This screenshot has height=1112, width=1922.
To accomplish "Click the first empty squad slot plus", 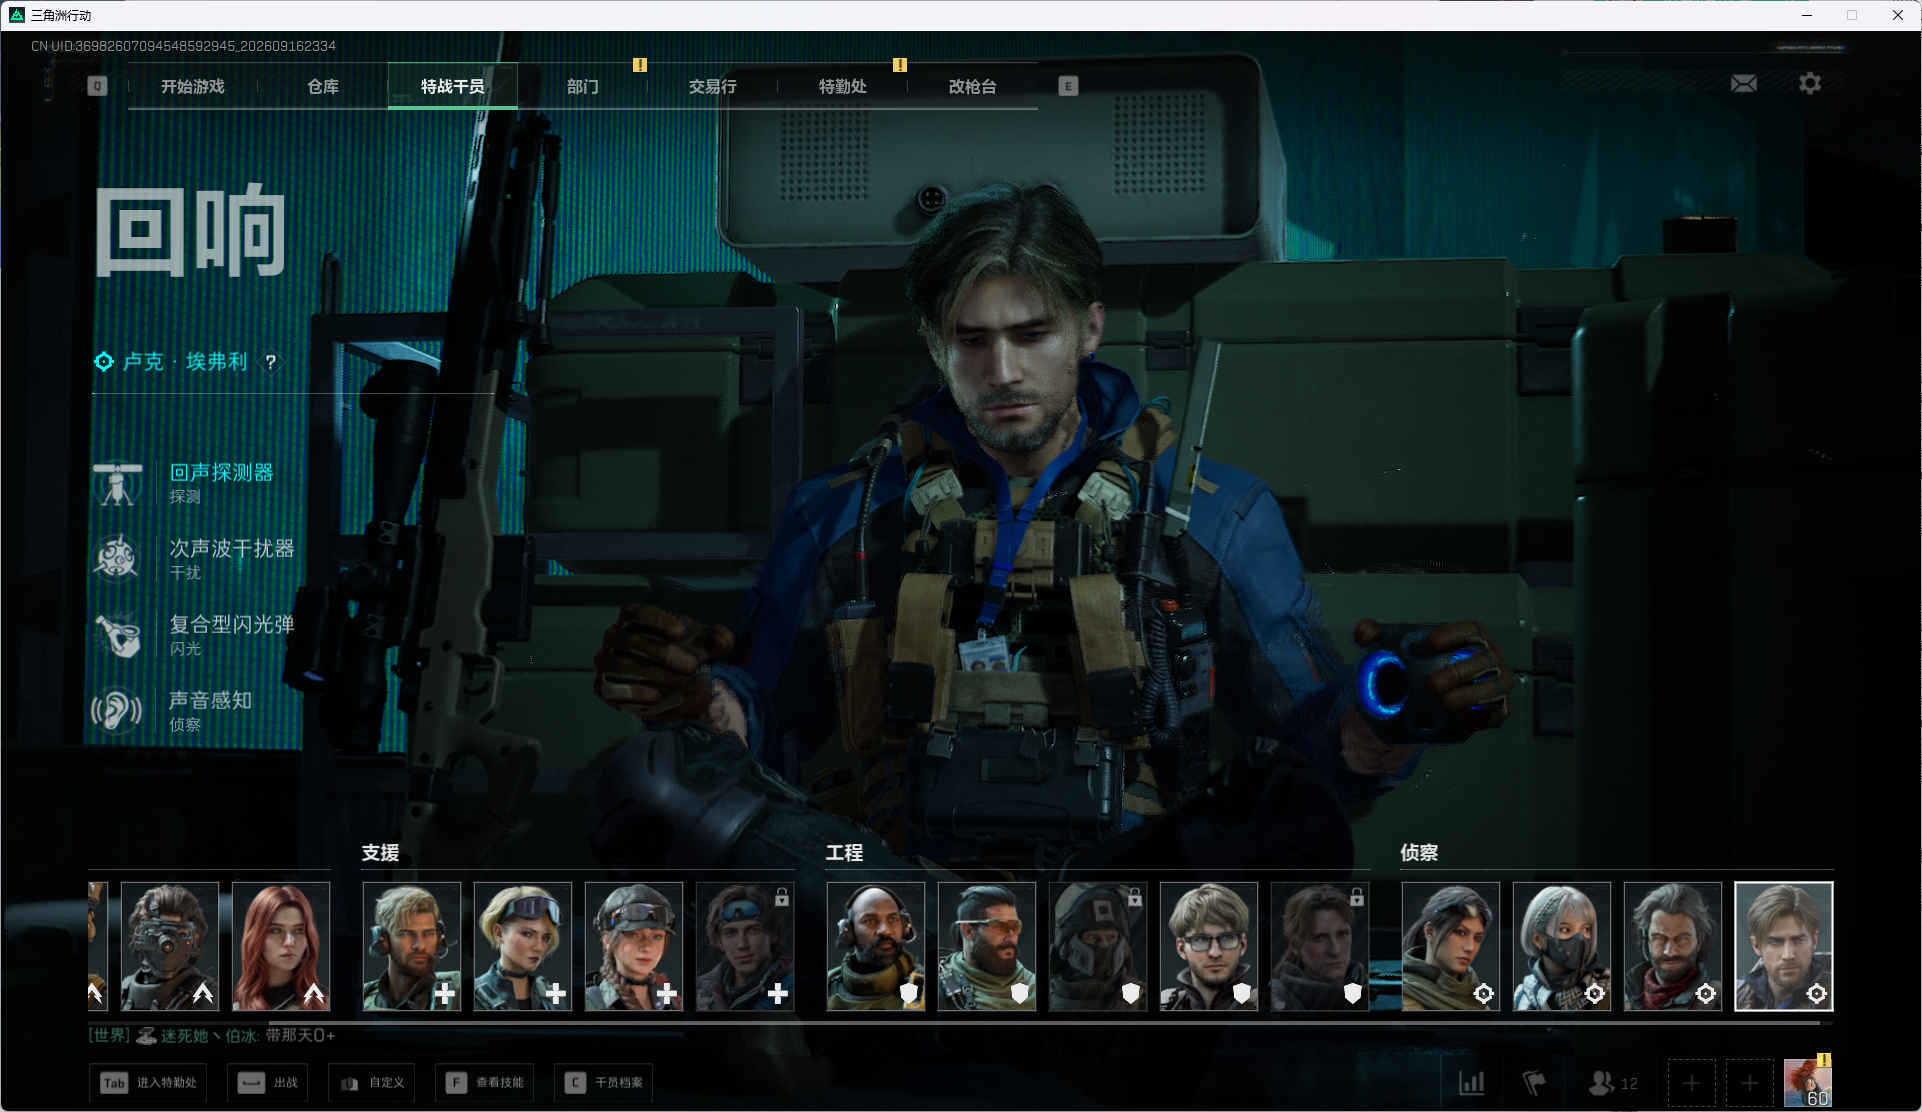I will [1691, 1083].
